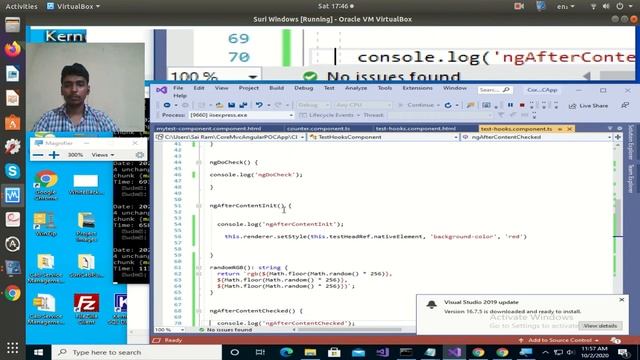Viewport: 640px width, 360px height.
Task: Open Microsoft Store from Windows taskbar
Action: click(334, 352)
